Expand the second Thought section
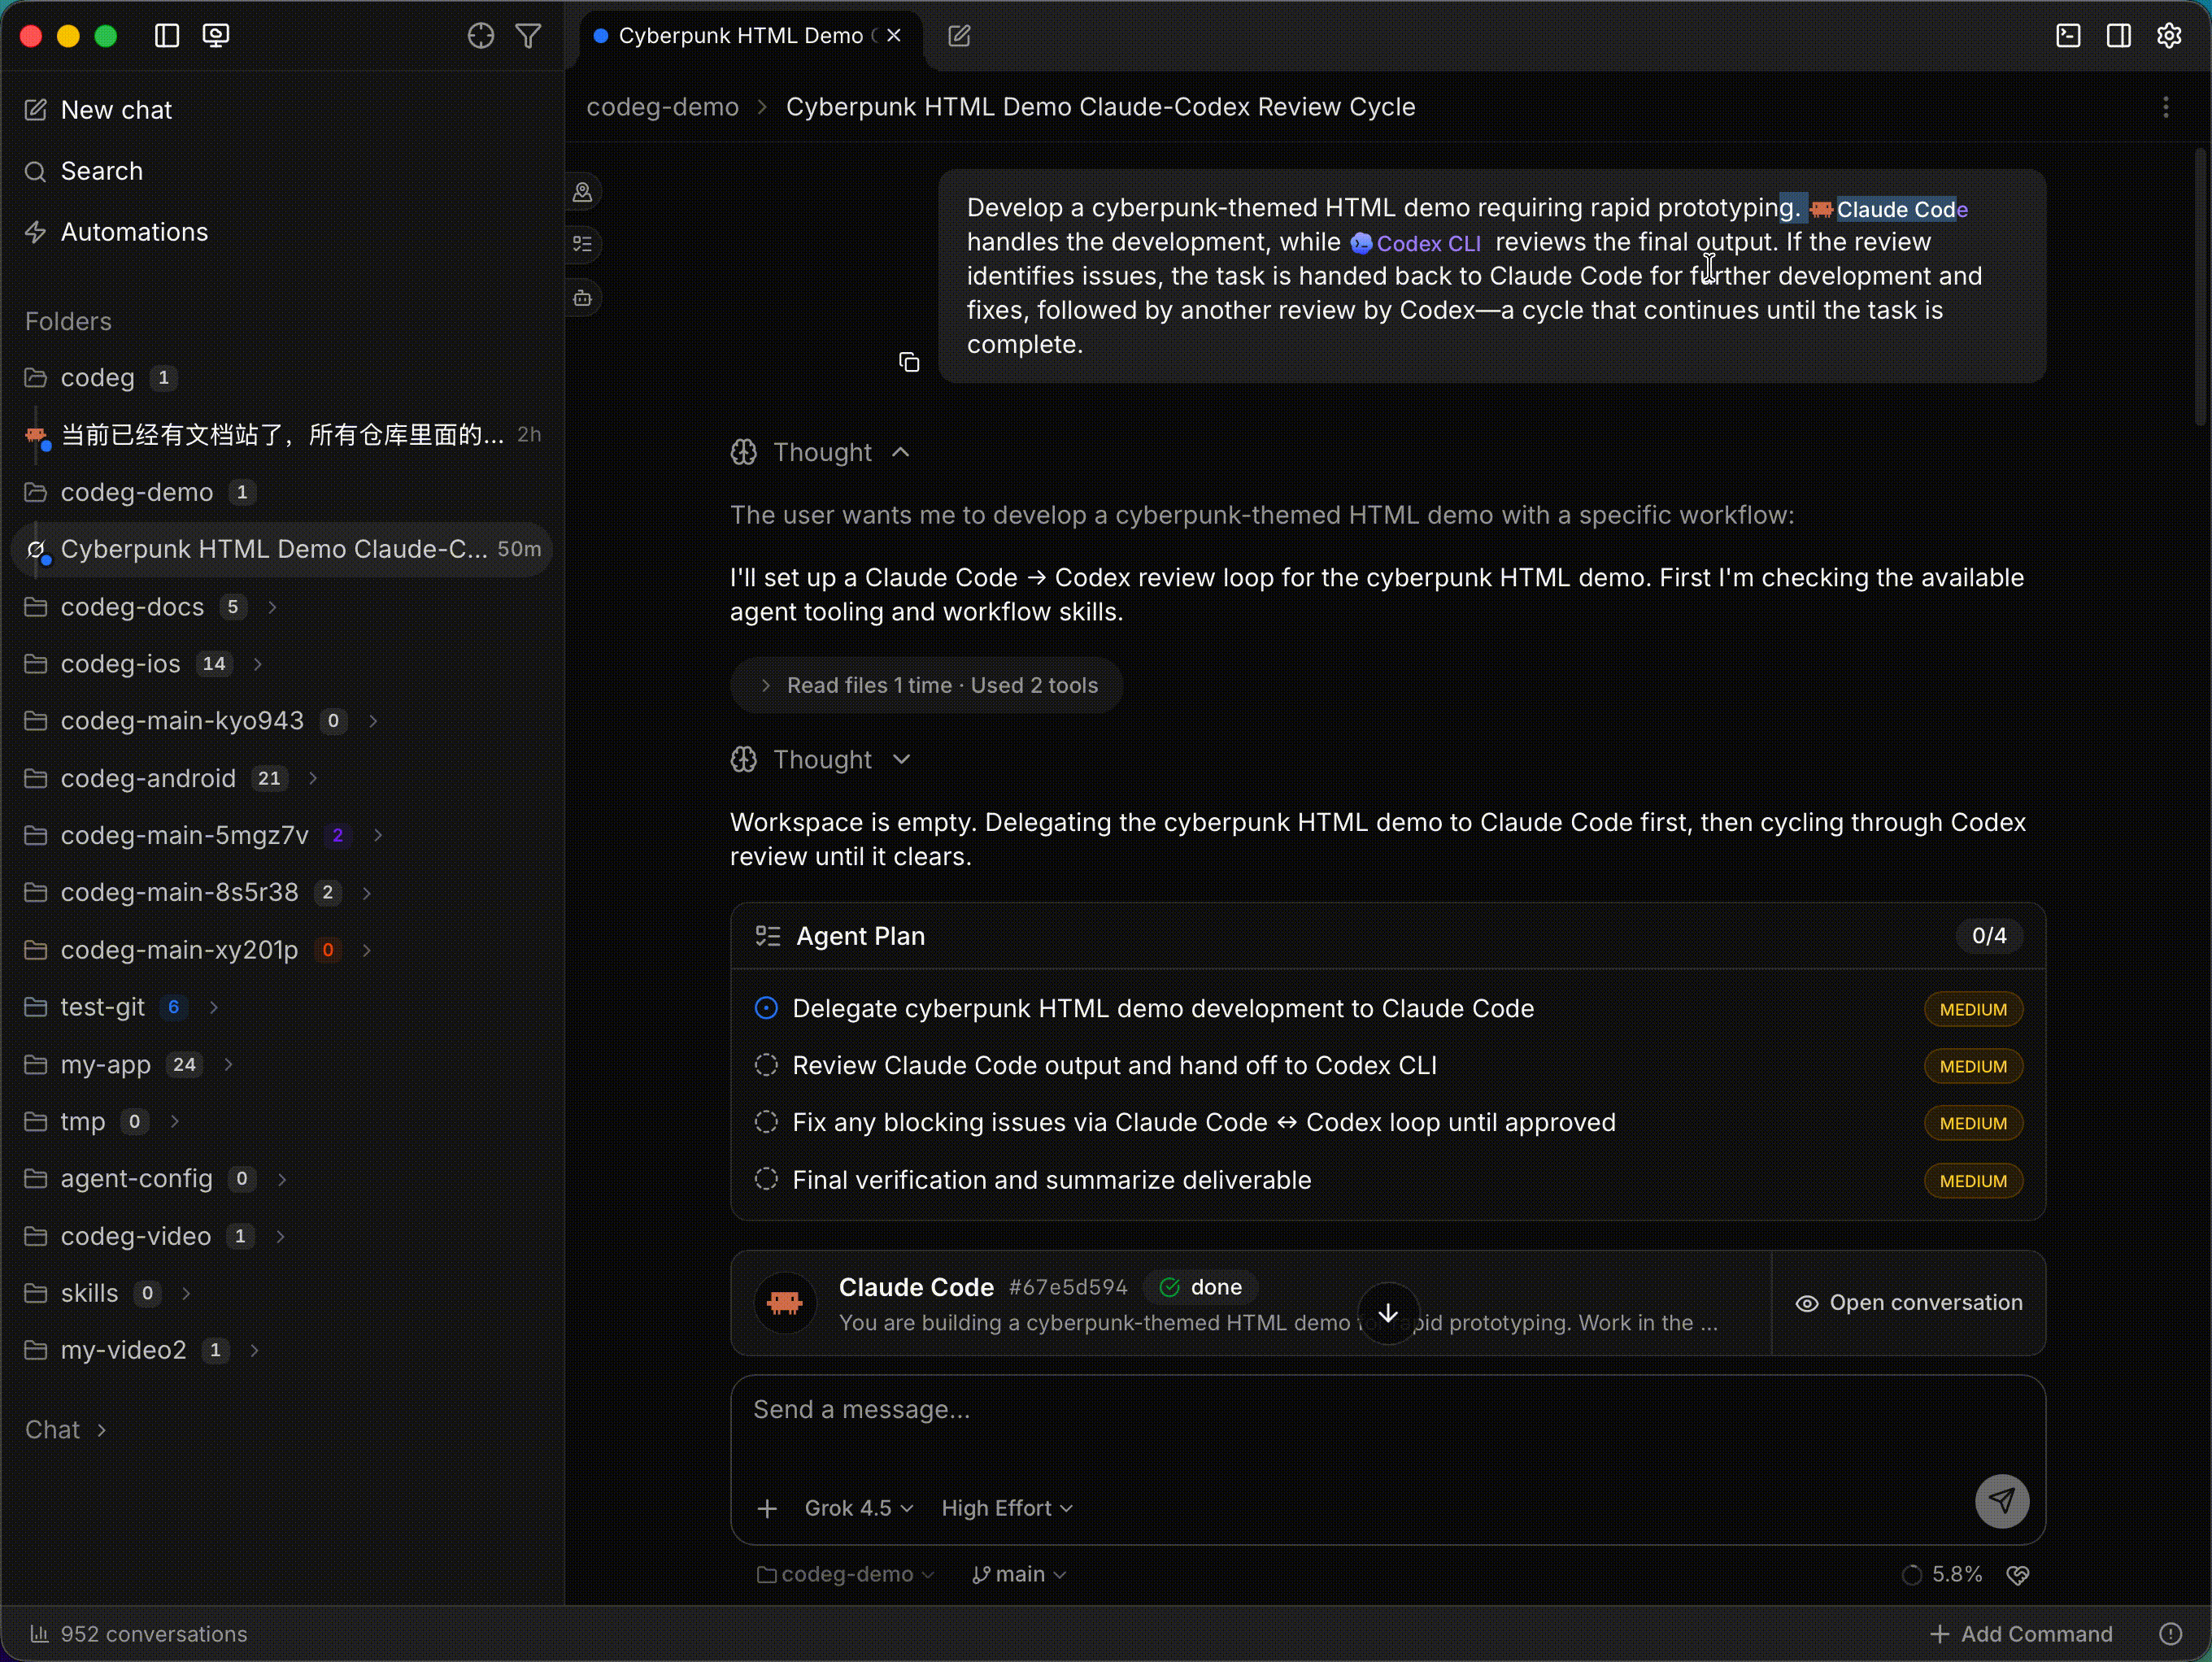The image size is (2212, 1662). click(x=821, y=760)
